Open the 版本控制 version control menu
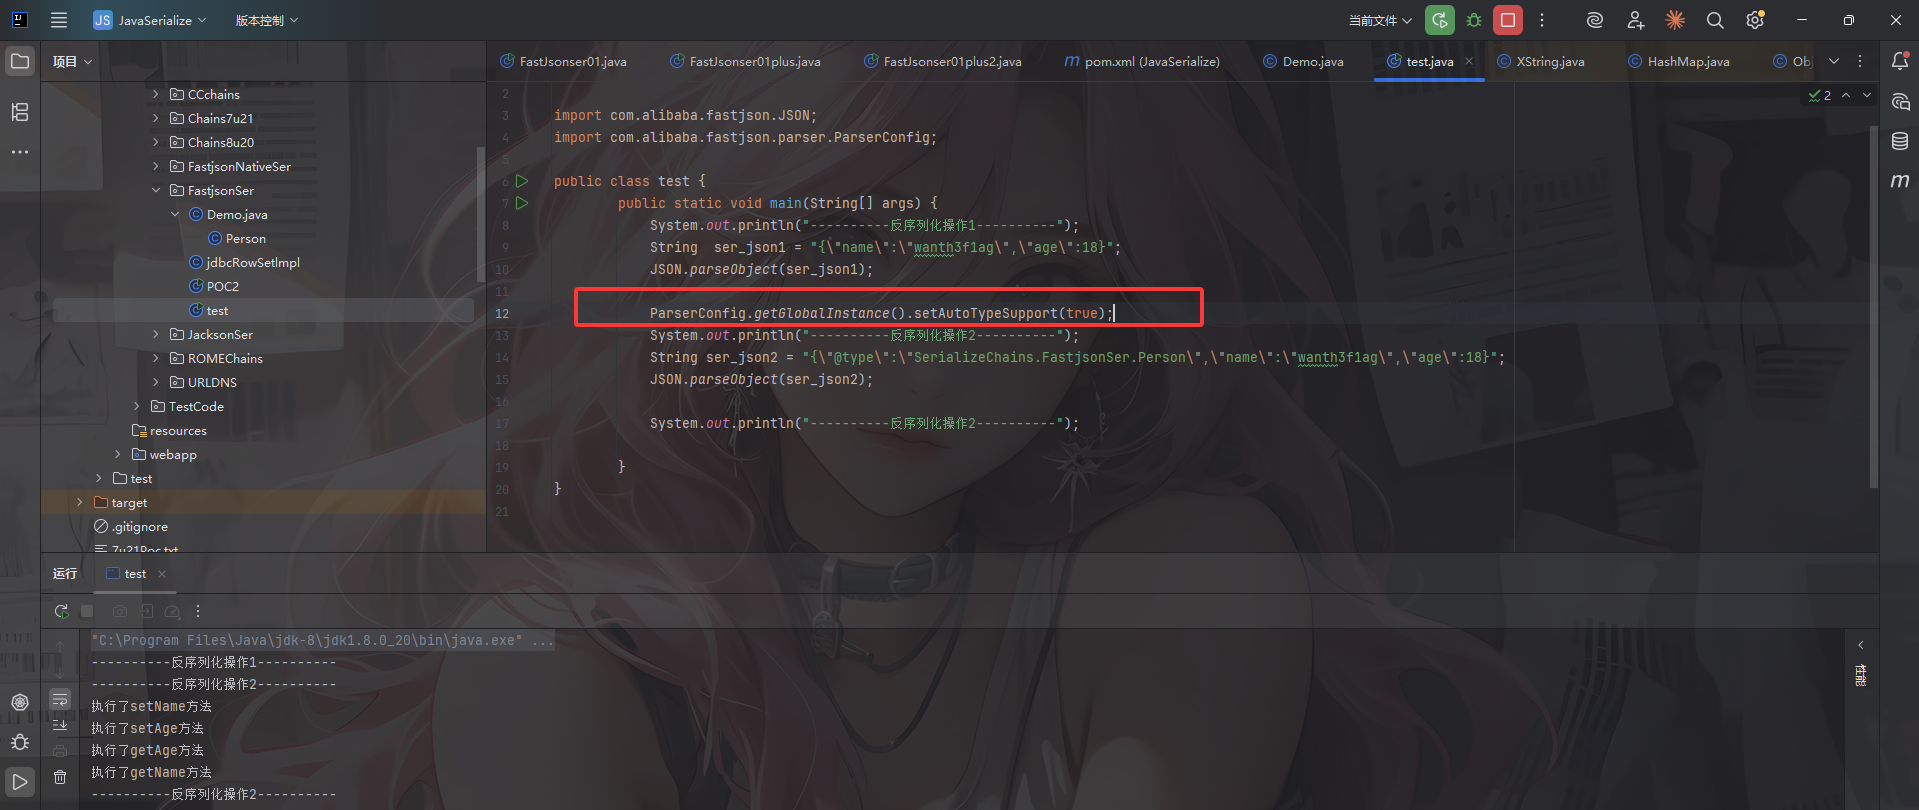Viewport: 1919px width, 810px height. [x=266, y=20]
